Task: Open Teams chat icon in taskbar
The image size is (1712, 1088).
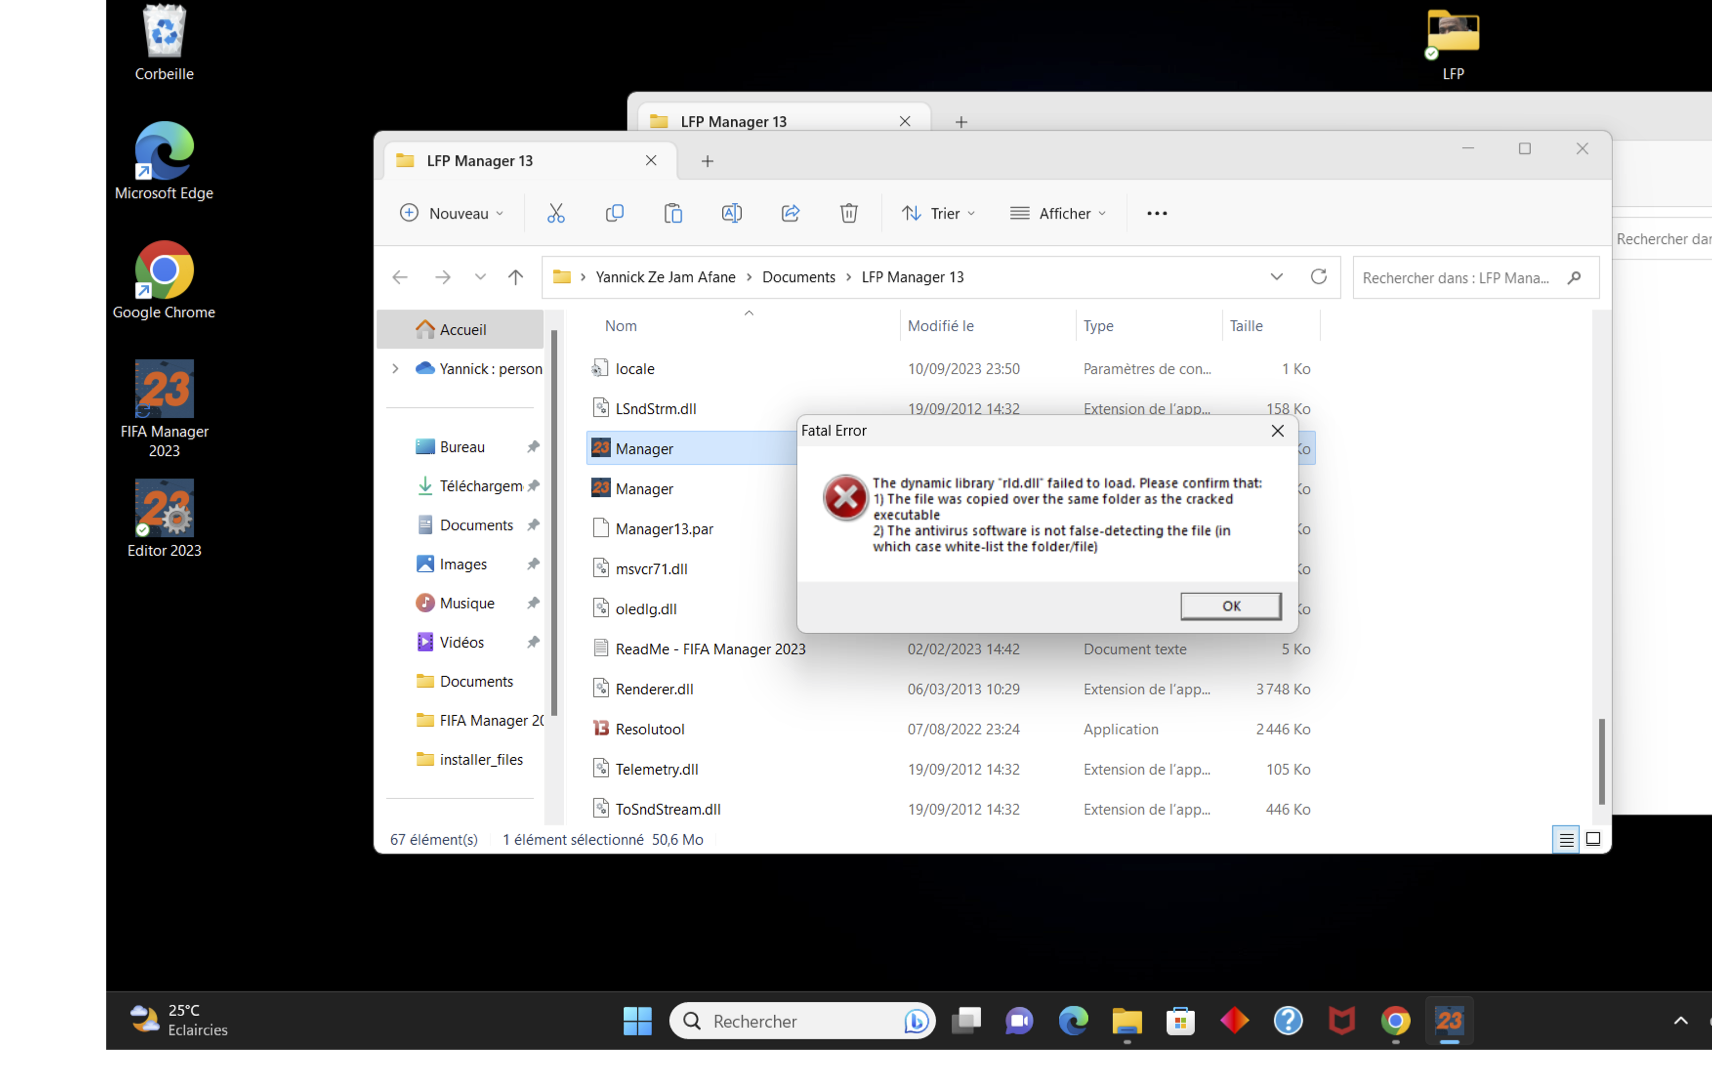Action: tap(1019, 1021)
